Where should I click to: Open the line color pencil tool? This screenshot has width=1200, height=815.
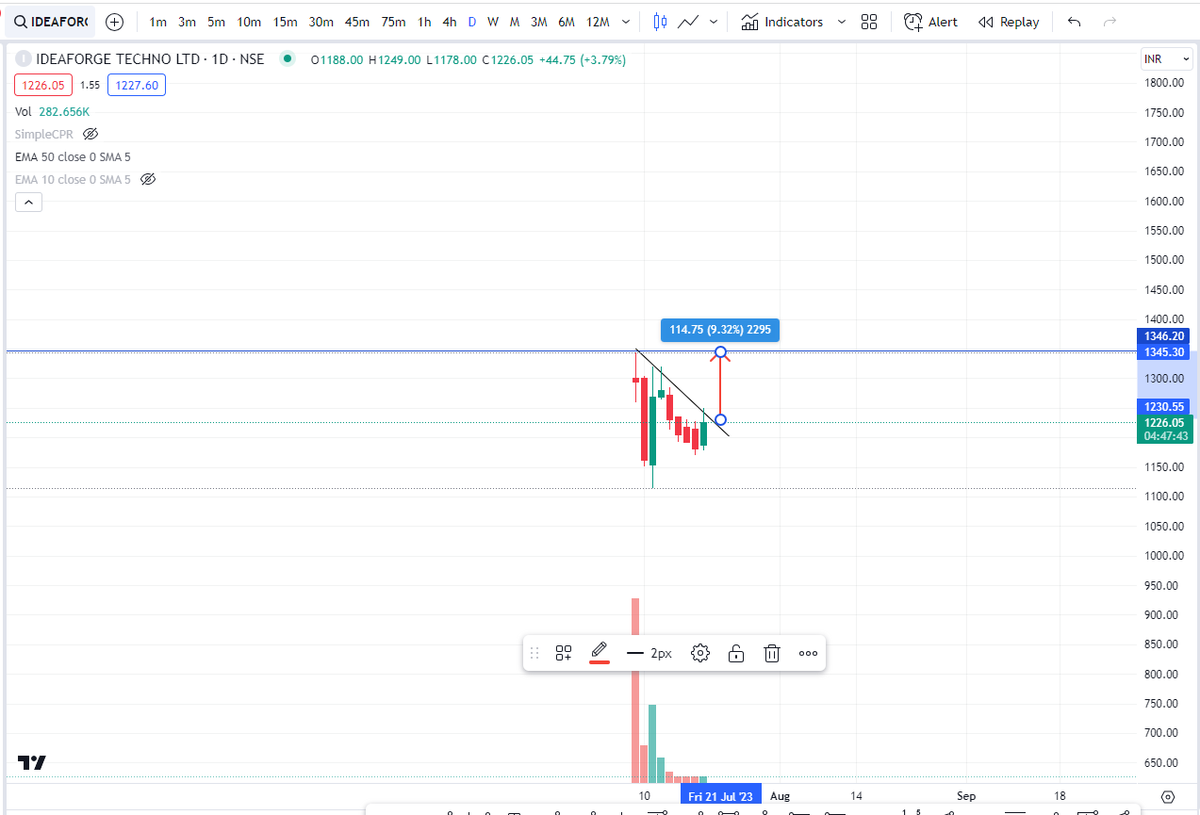pyautogui.click(x=600, y=652)
